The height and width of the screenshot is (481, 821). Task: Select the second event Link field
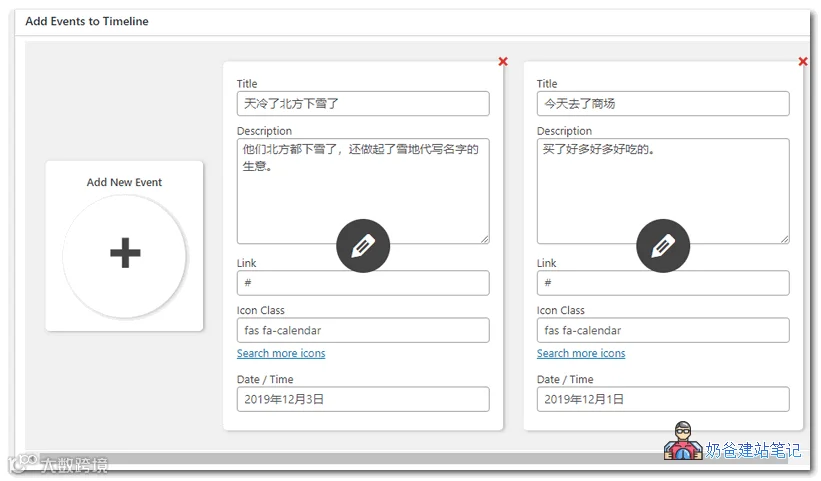[663, 283]
